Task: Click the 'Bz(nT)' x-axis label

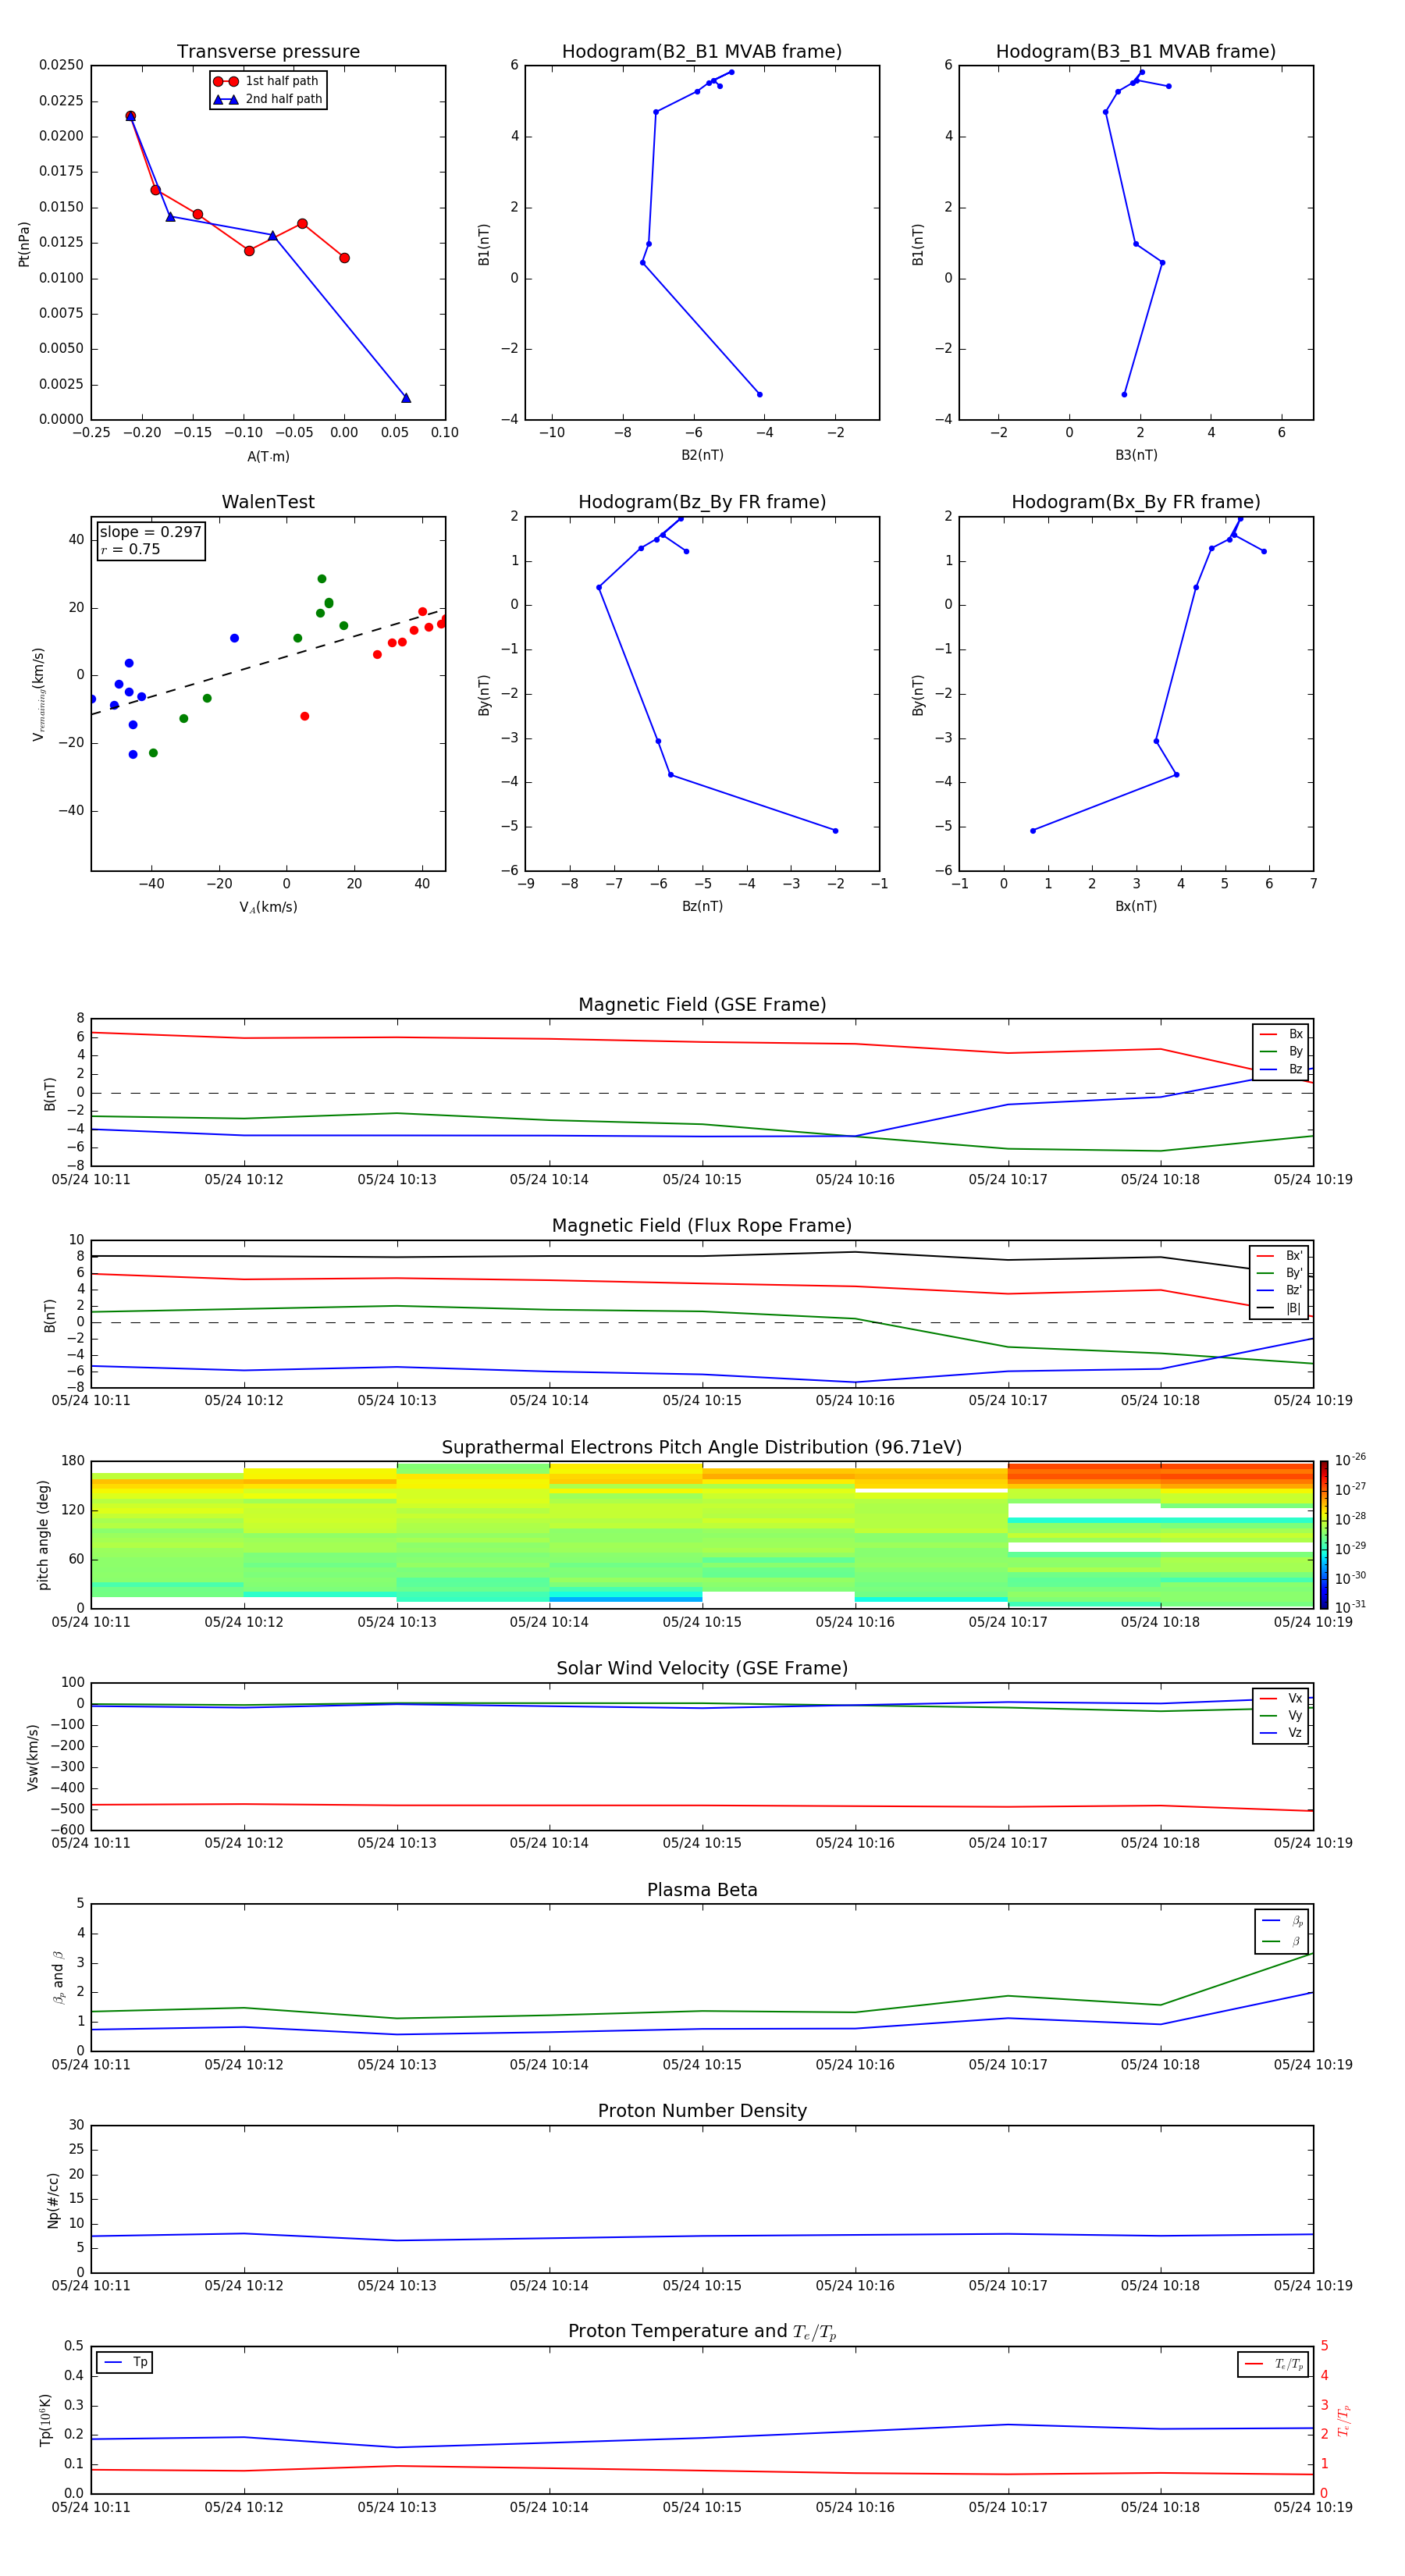Action: point(702,907)
